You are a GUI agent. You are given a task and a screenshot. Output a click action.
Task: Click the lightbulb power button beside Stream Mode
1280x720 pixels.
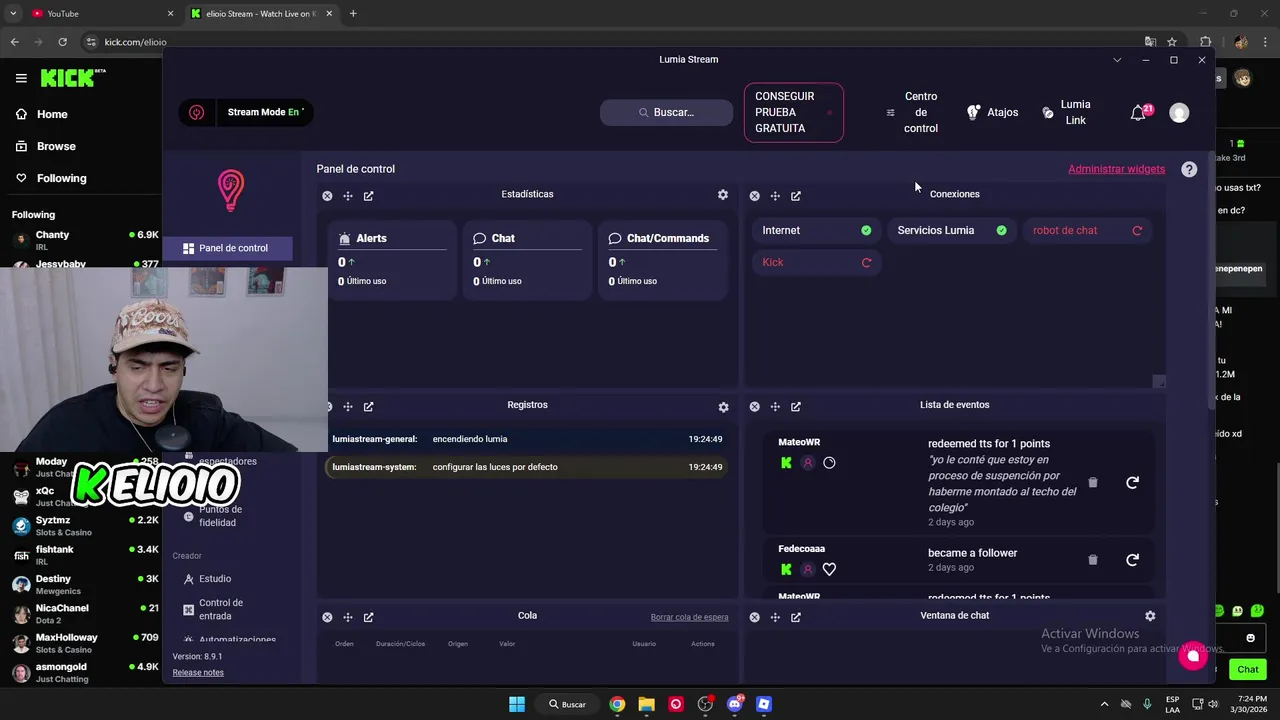[x=197, y=113]
